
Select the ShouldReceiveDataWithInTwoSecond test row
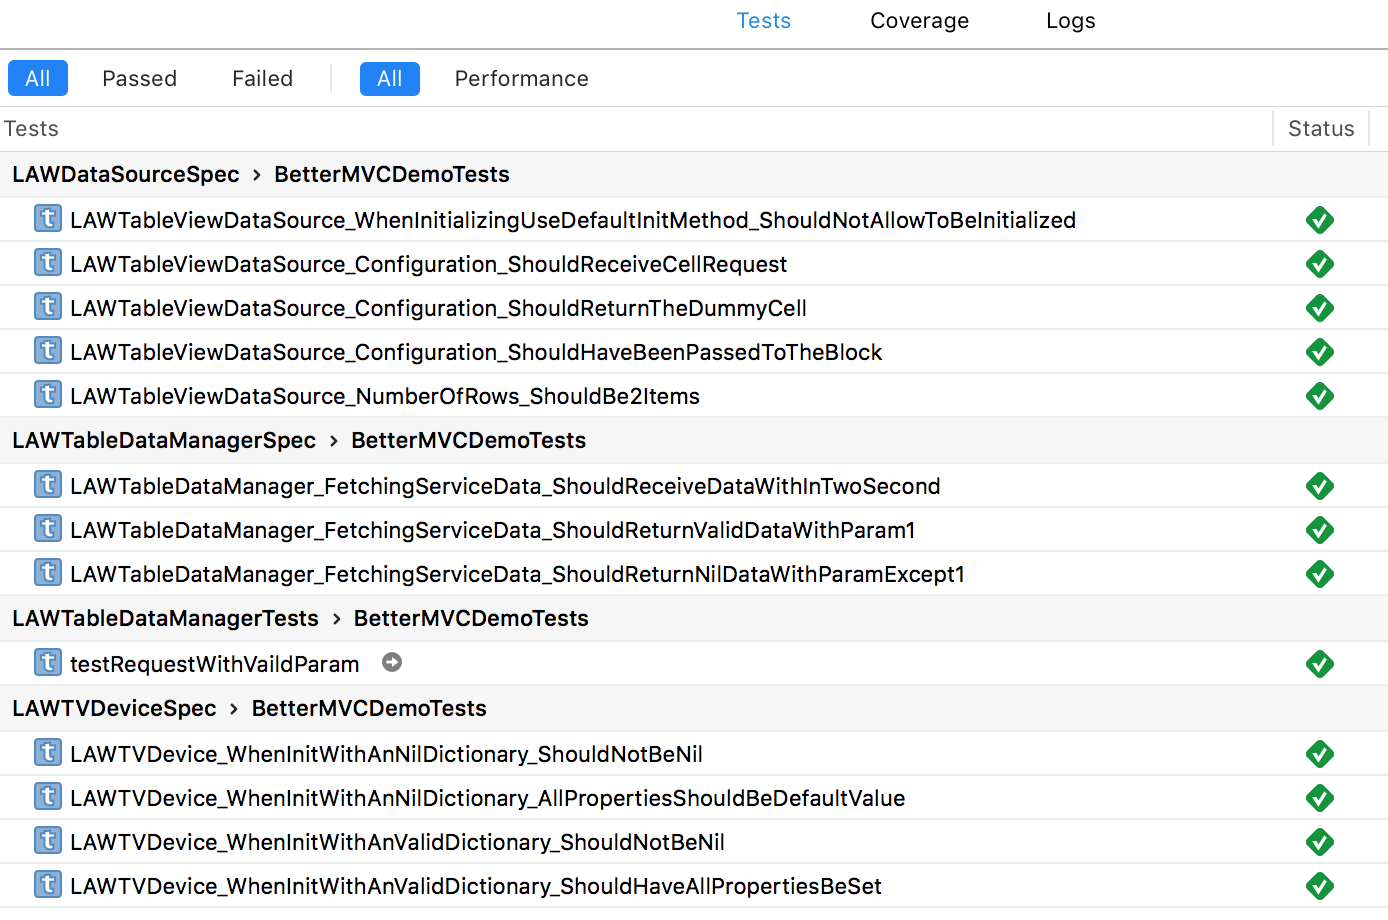point(505,486)
